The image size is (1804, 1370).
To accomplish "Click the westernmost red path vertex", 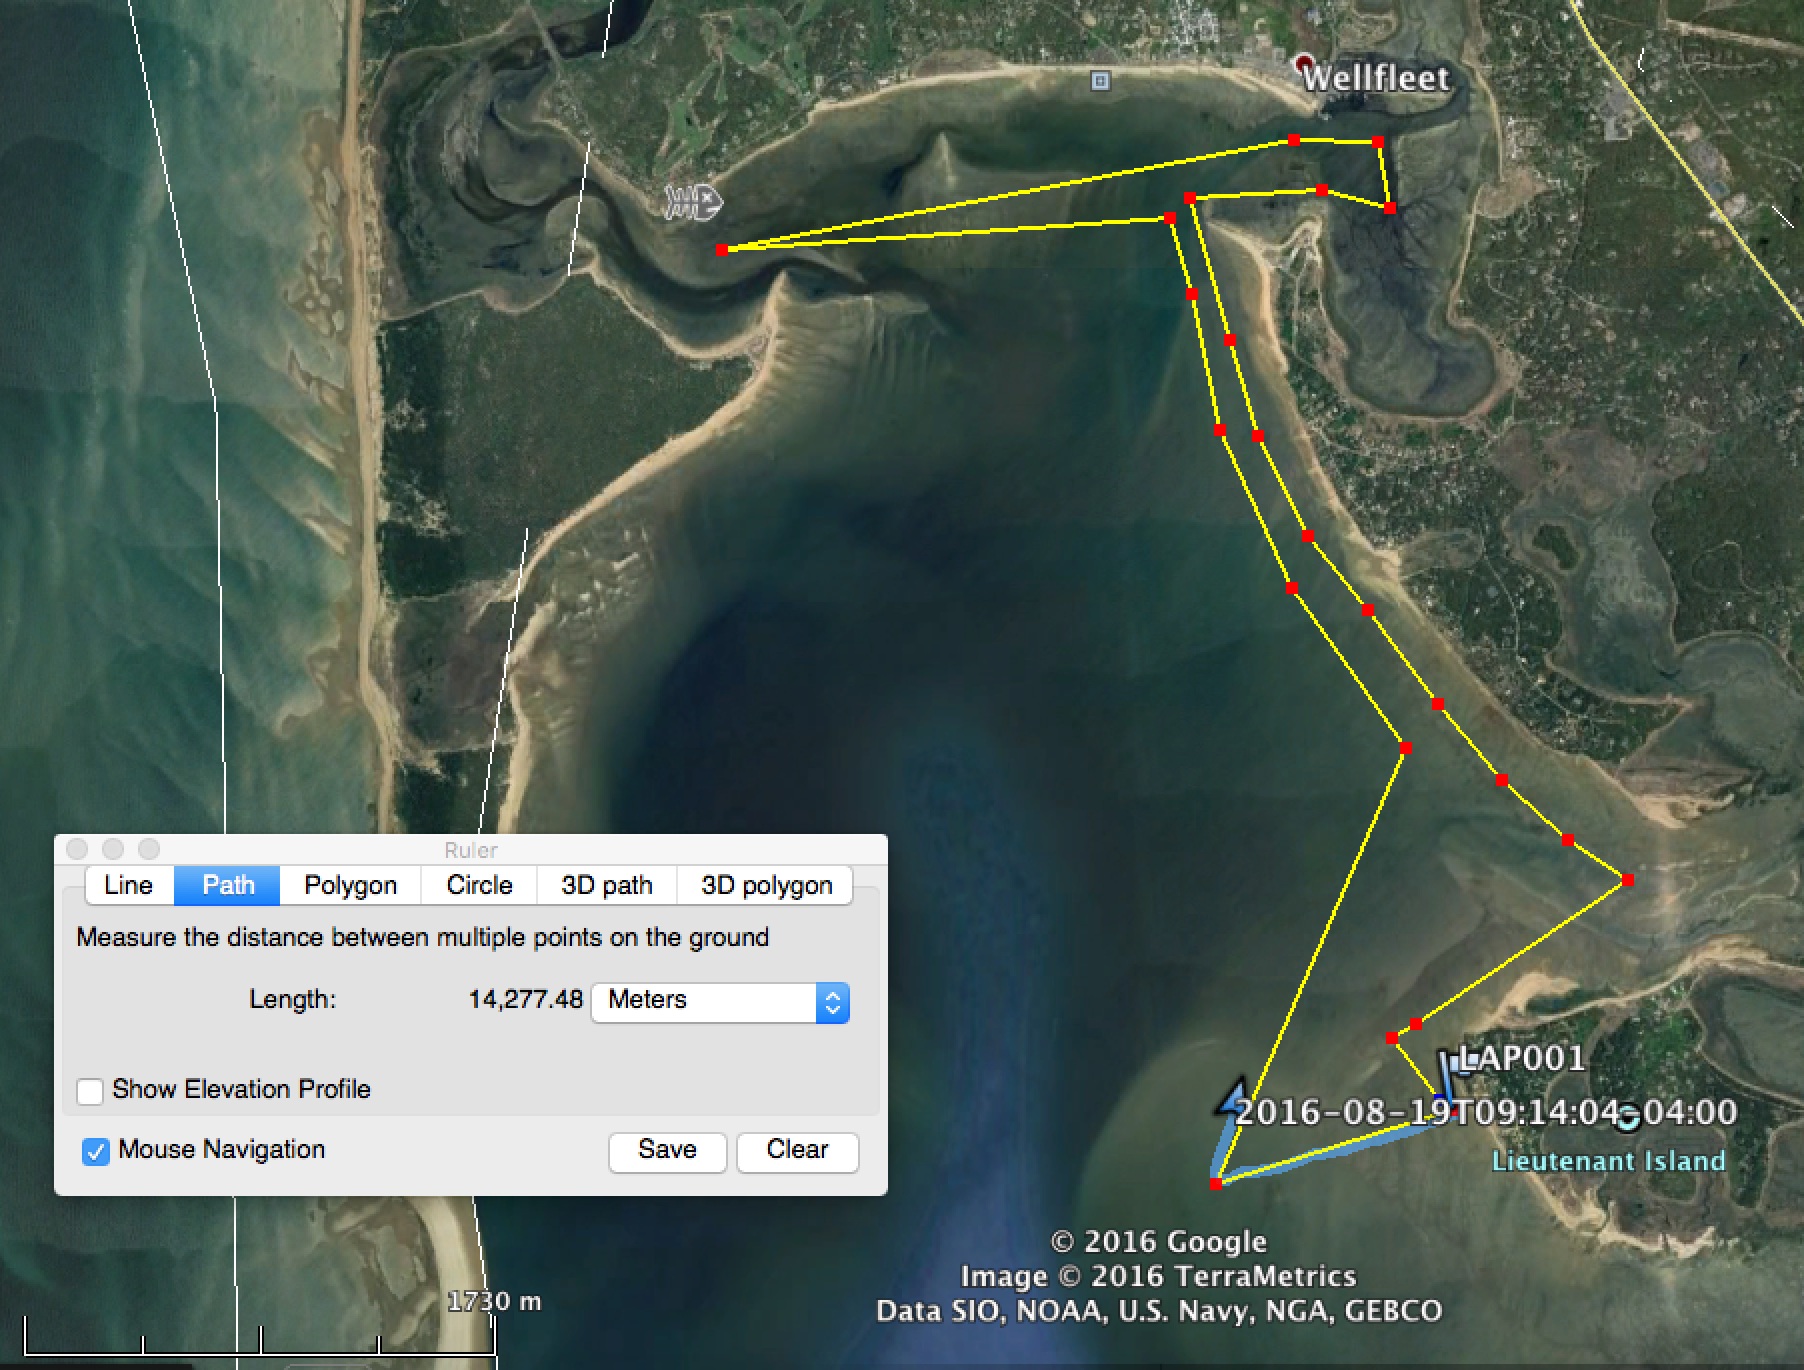I will [x=722, y=250].
